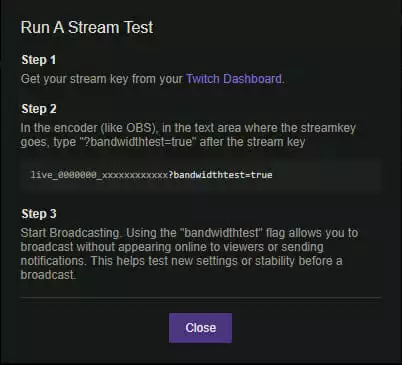Click the 'notifications. This helps test' line

tap(181, 261)
